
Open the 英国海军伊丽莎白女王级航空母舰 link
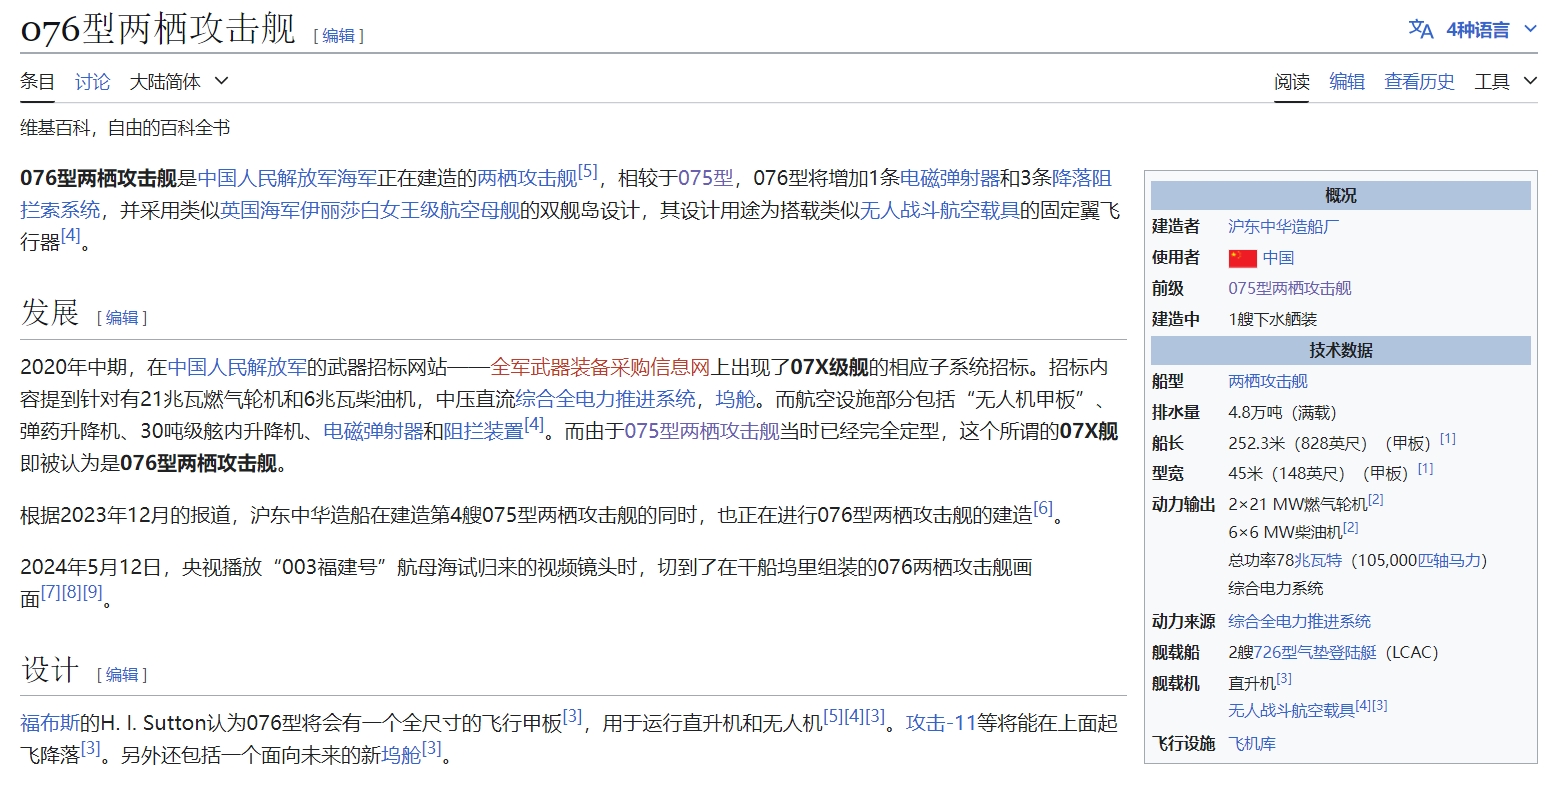click(370, 210)
